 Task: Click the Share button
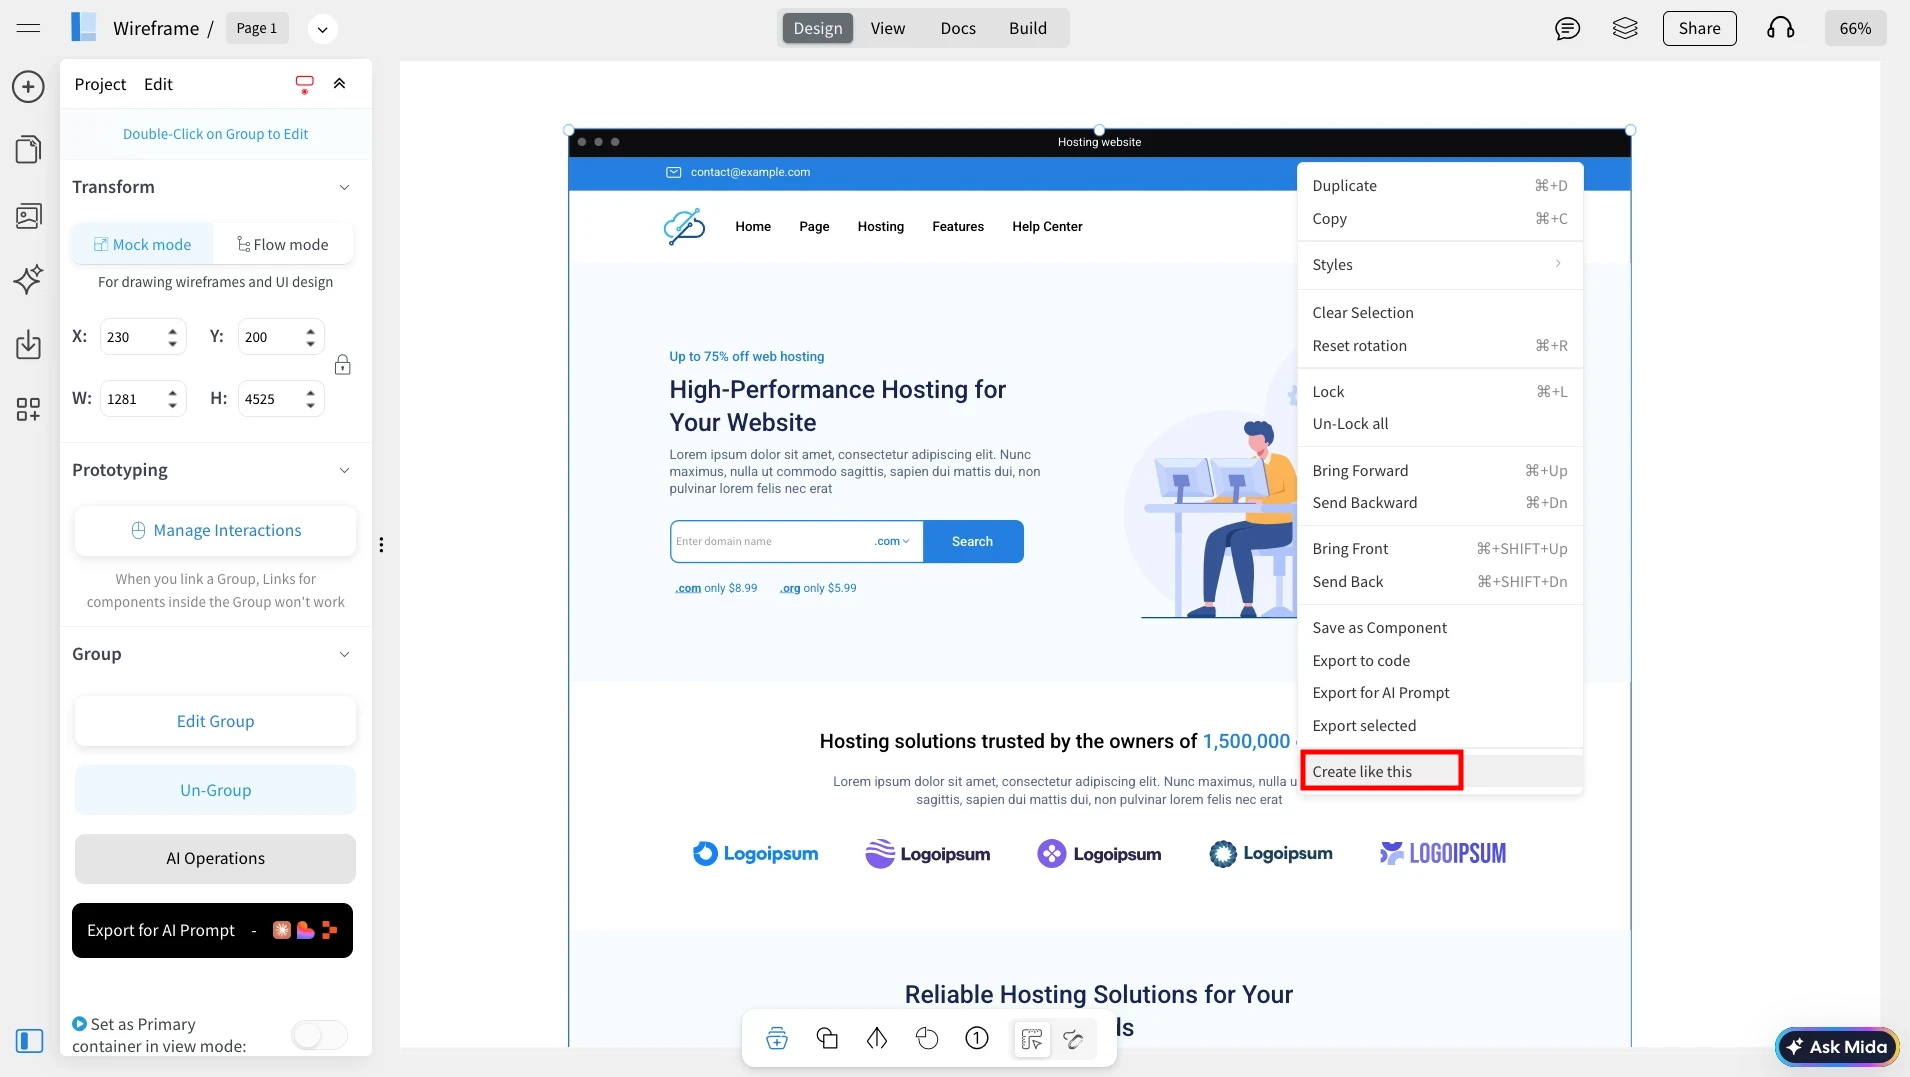coord(1699,28)
